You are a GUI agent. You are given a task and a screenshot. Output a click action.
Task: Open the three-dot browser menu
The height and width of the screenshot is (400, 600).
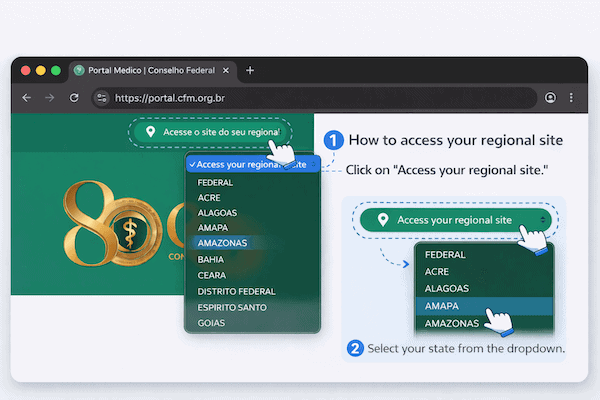(x=571, y=98)
